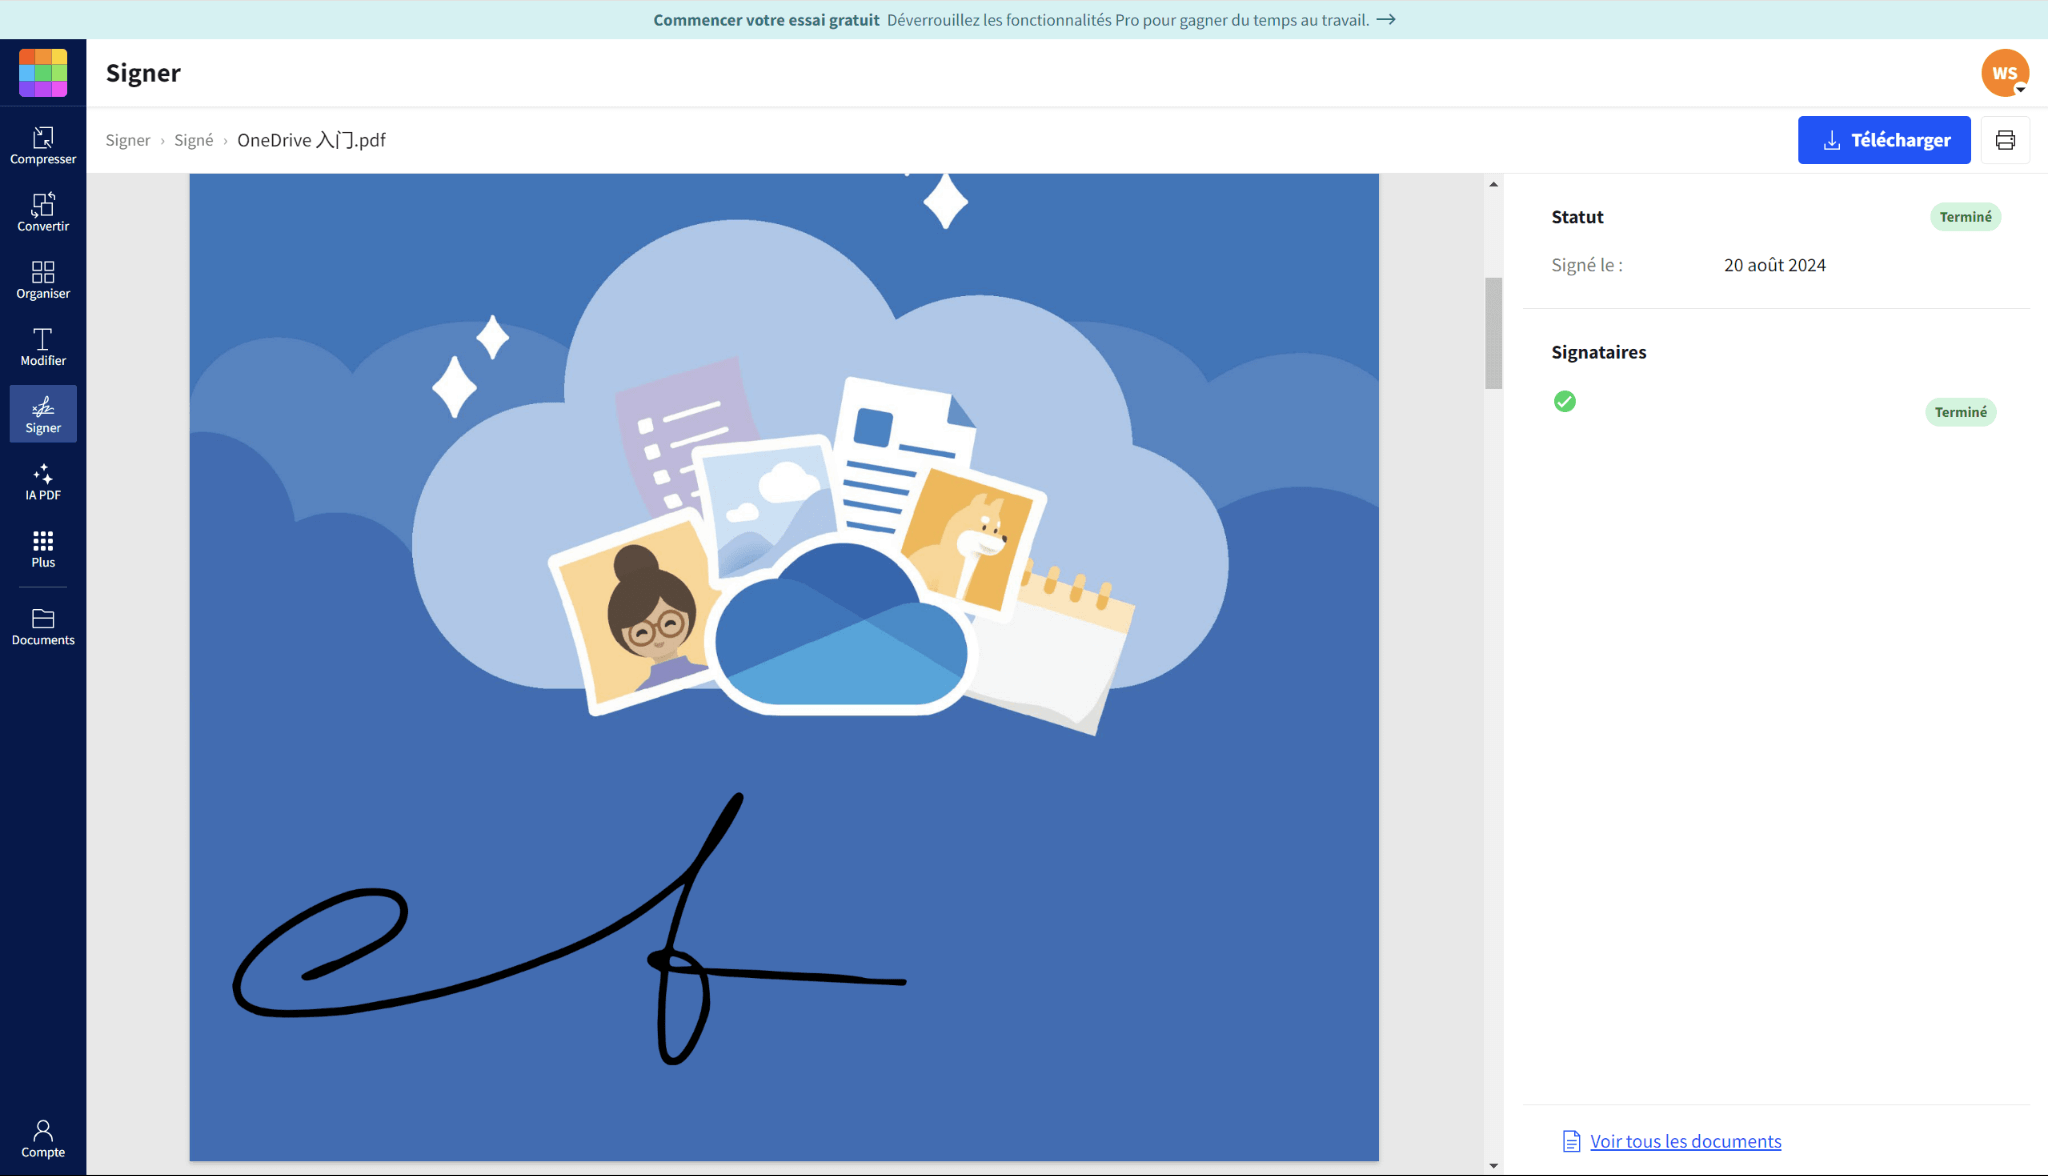Viewport: 2048px width, 1176px height.
Task: Click the print icon button
Action: [2005, 140]
